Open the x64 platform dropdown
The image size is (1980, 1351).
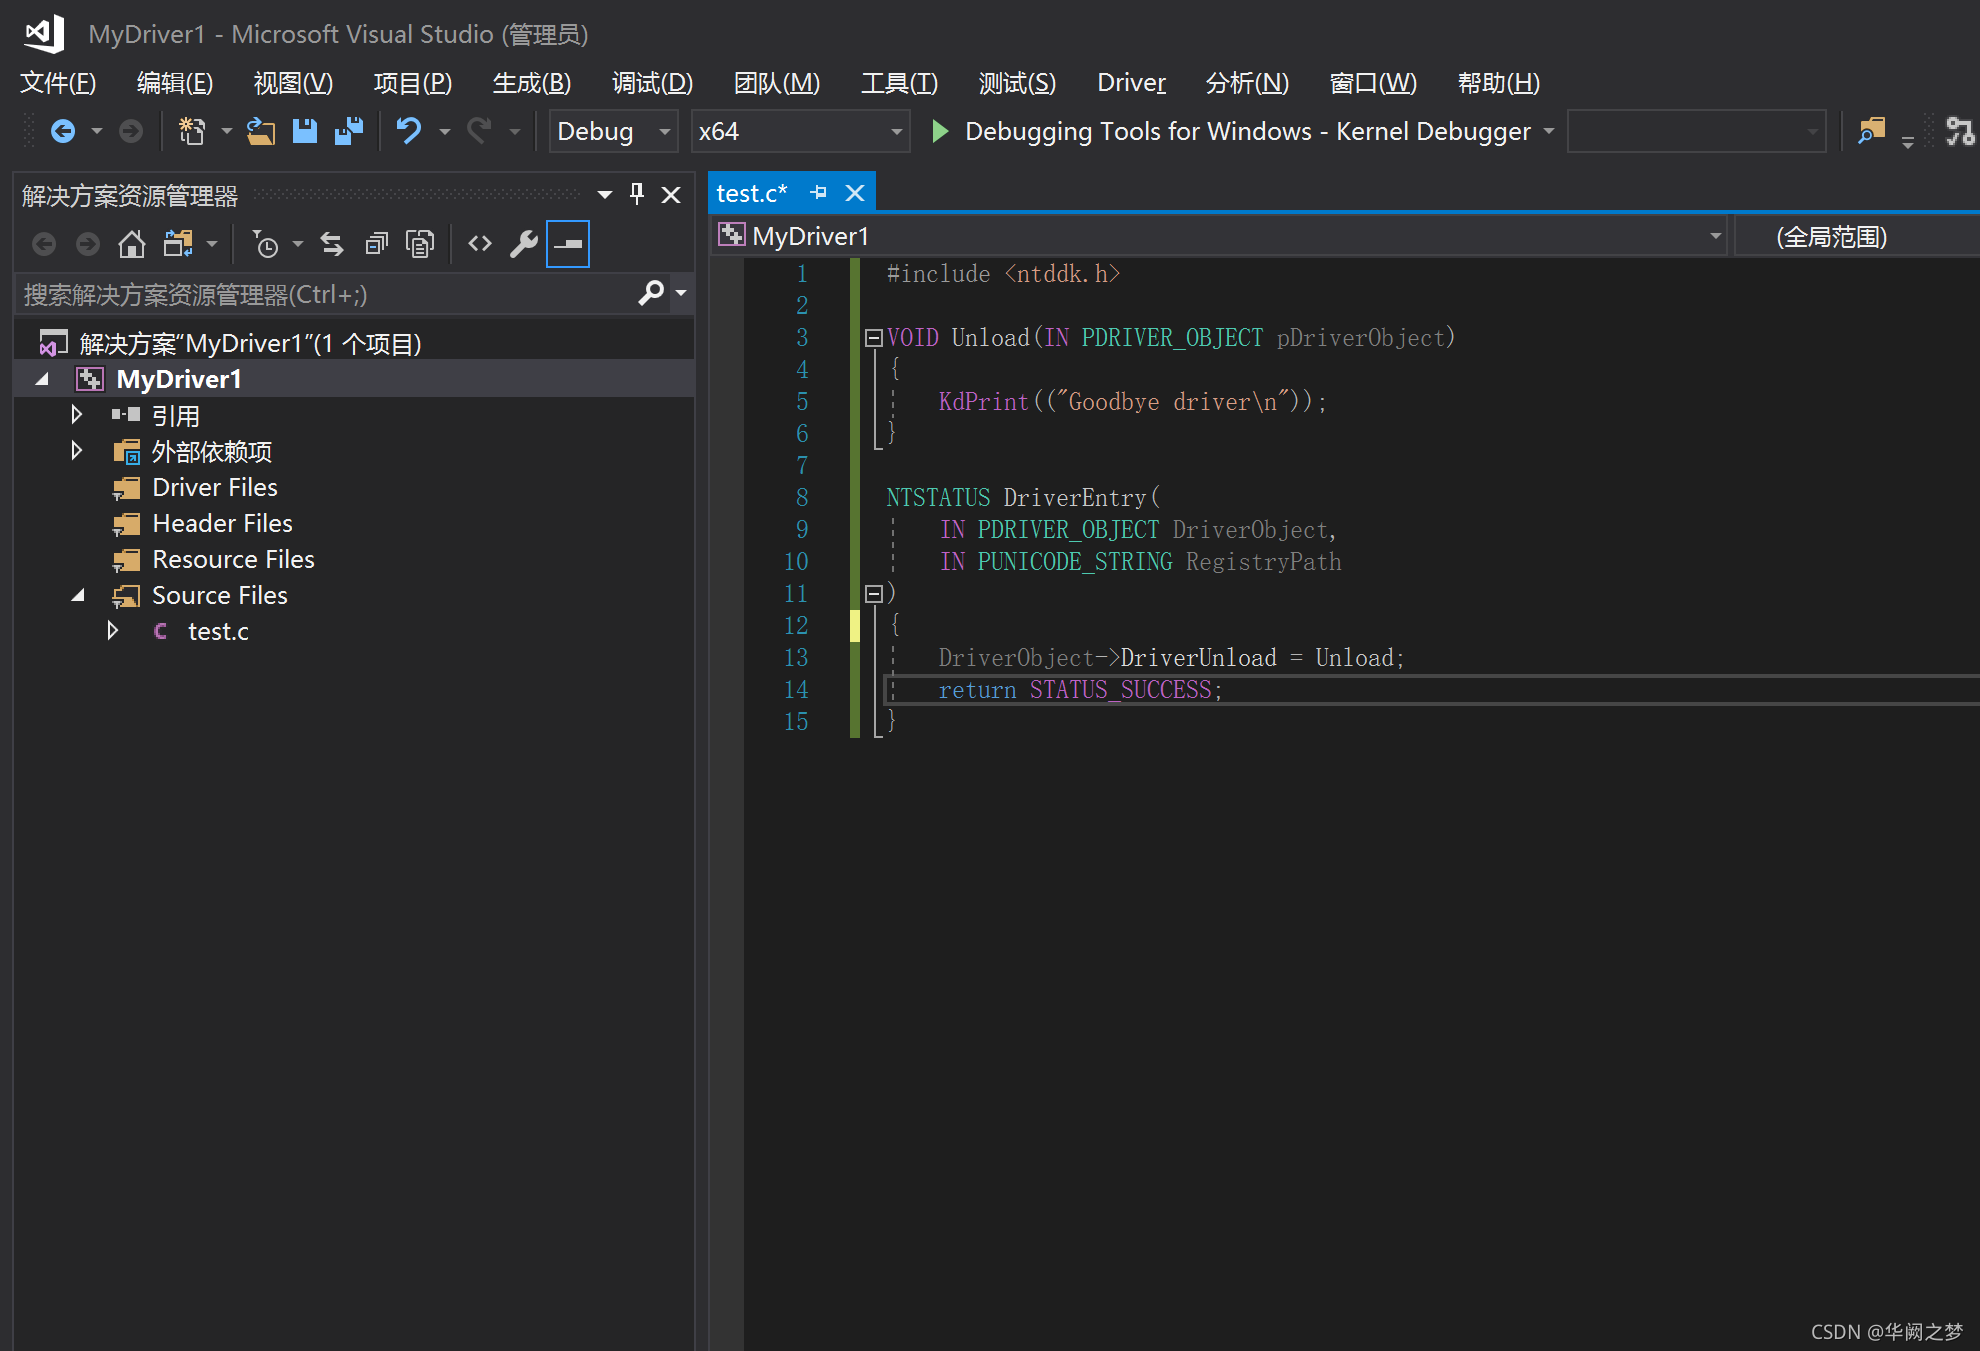[896, 131]
